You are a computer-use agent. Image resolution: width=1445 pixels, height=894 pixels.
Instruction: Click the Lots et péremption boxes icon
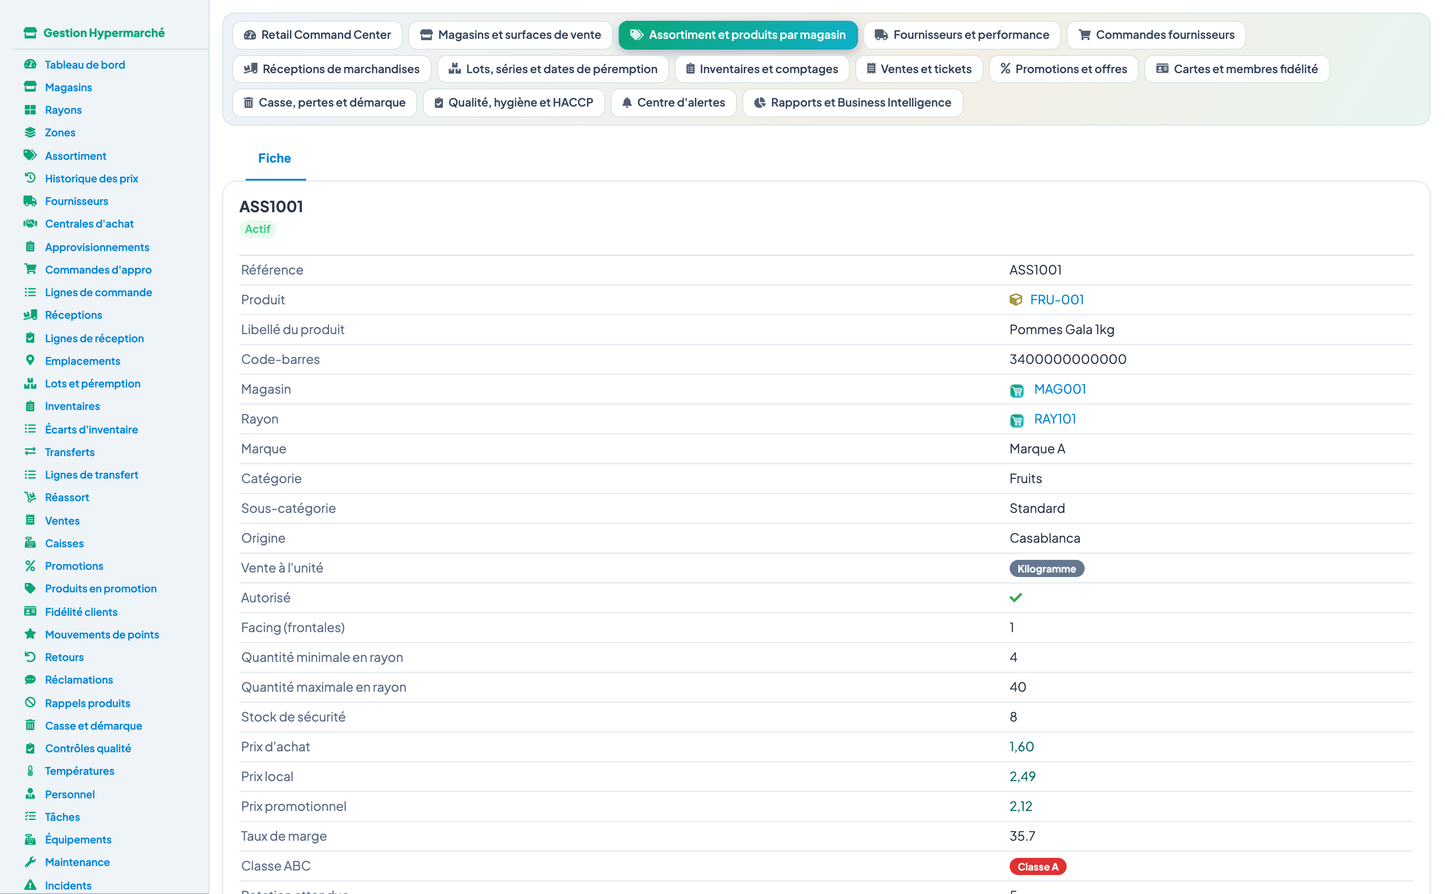click(30, 383)
